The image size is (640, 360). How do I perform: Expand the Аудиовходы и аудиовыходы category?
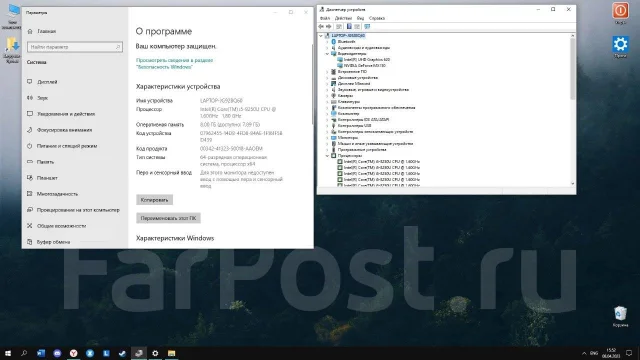327,48
